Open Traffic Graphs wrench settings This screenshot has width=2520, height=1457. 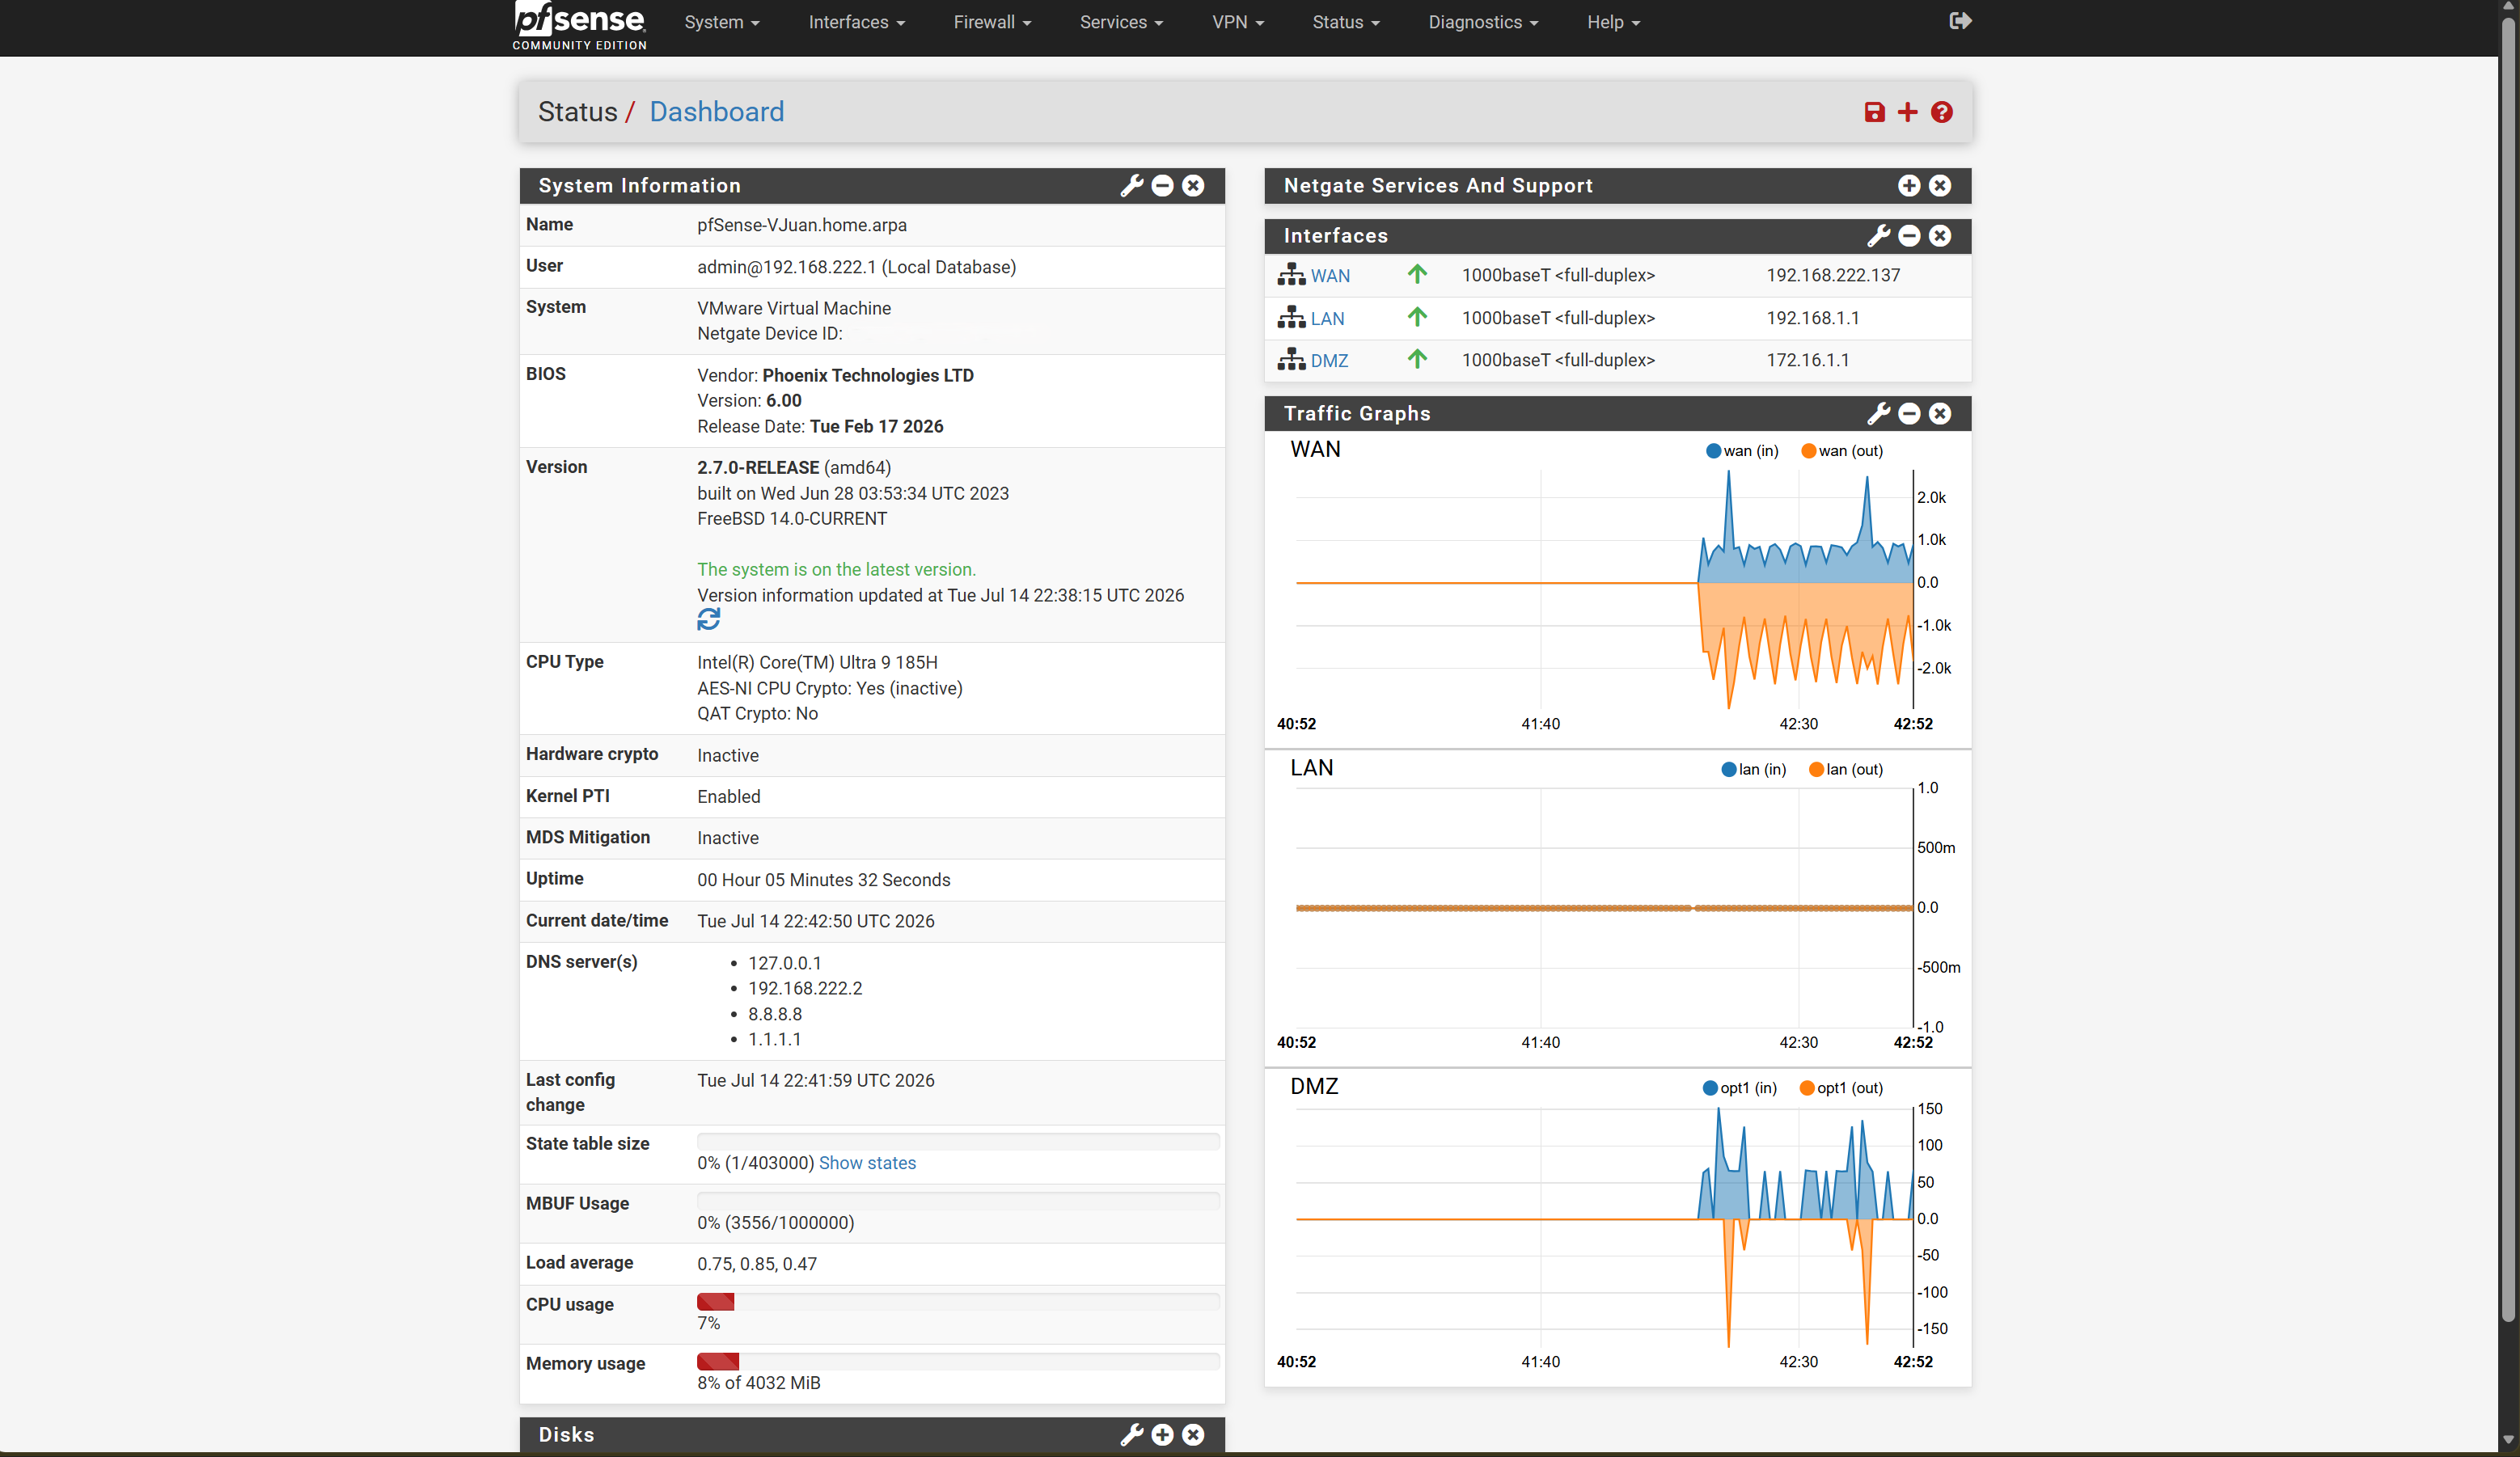pyautogui.click(x=1878, y=414)
